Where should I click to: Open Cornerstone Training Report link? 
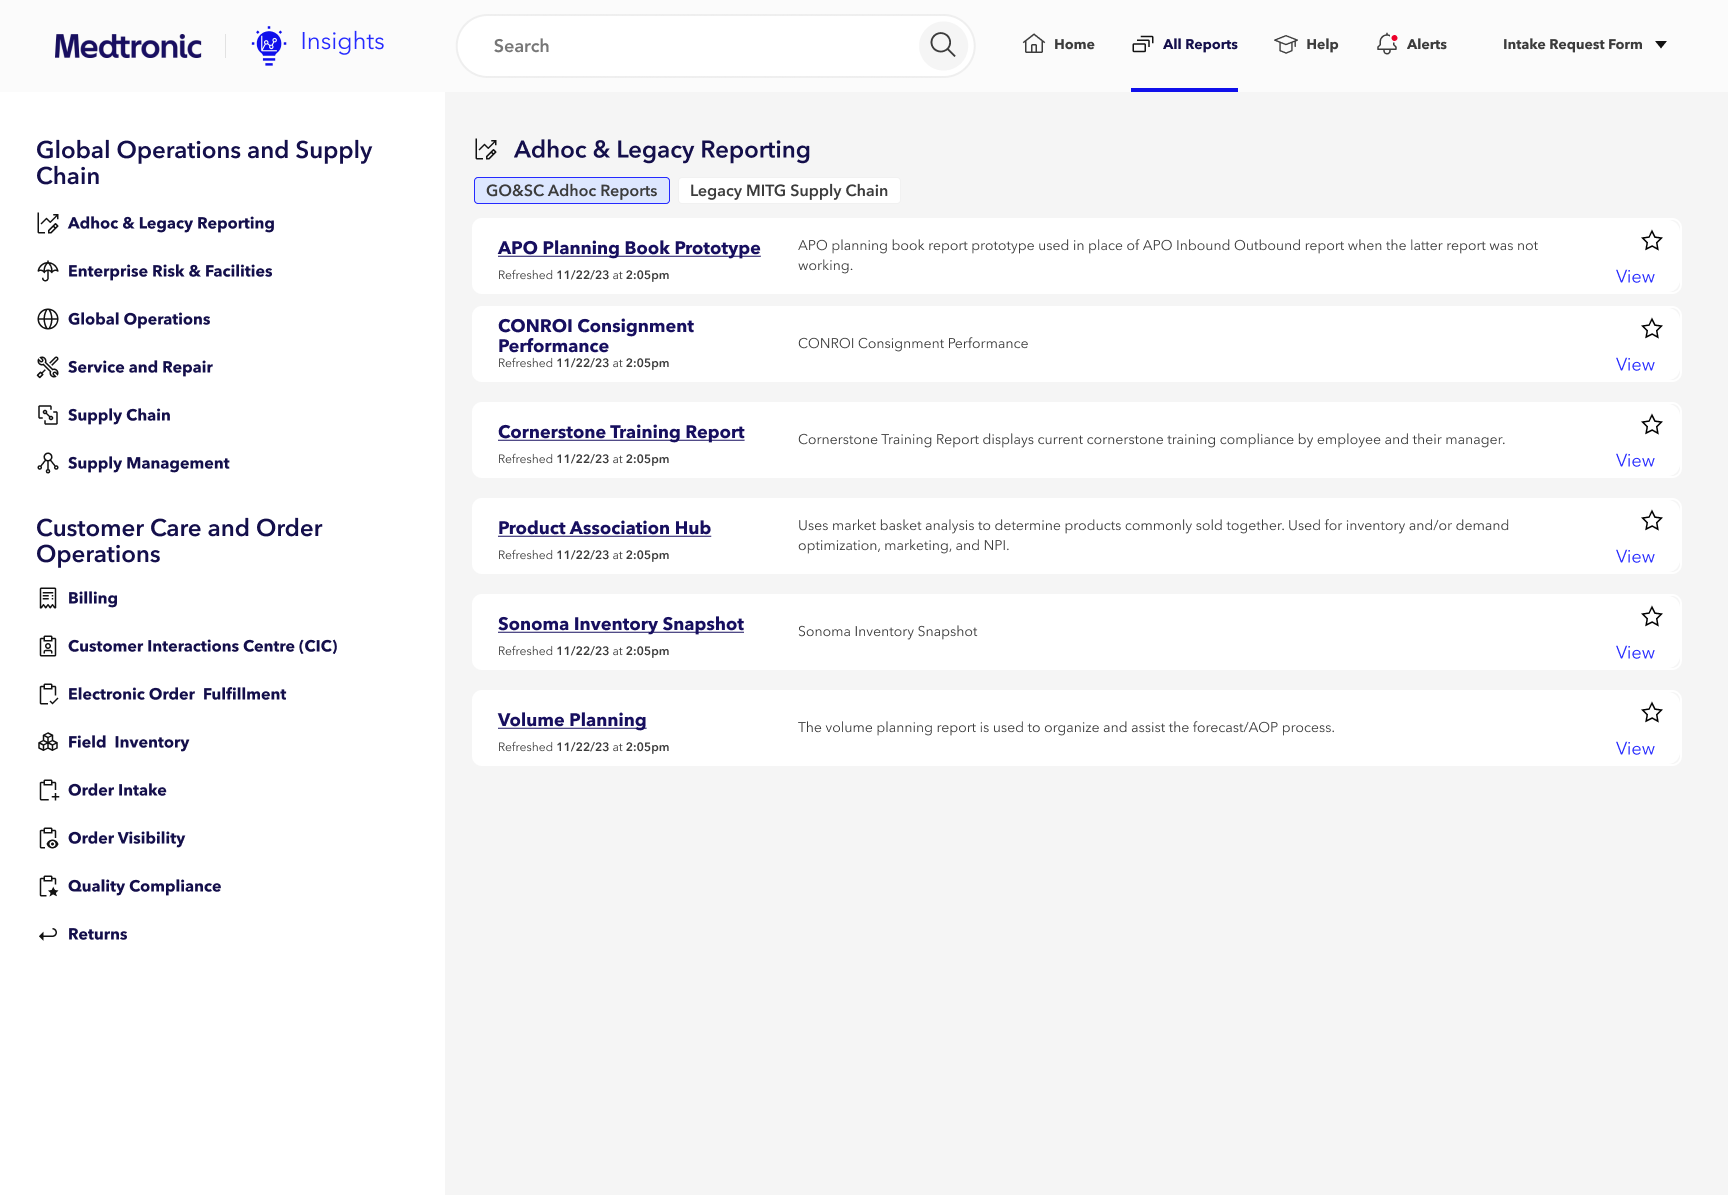[x=621, y=432]
